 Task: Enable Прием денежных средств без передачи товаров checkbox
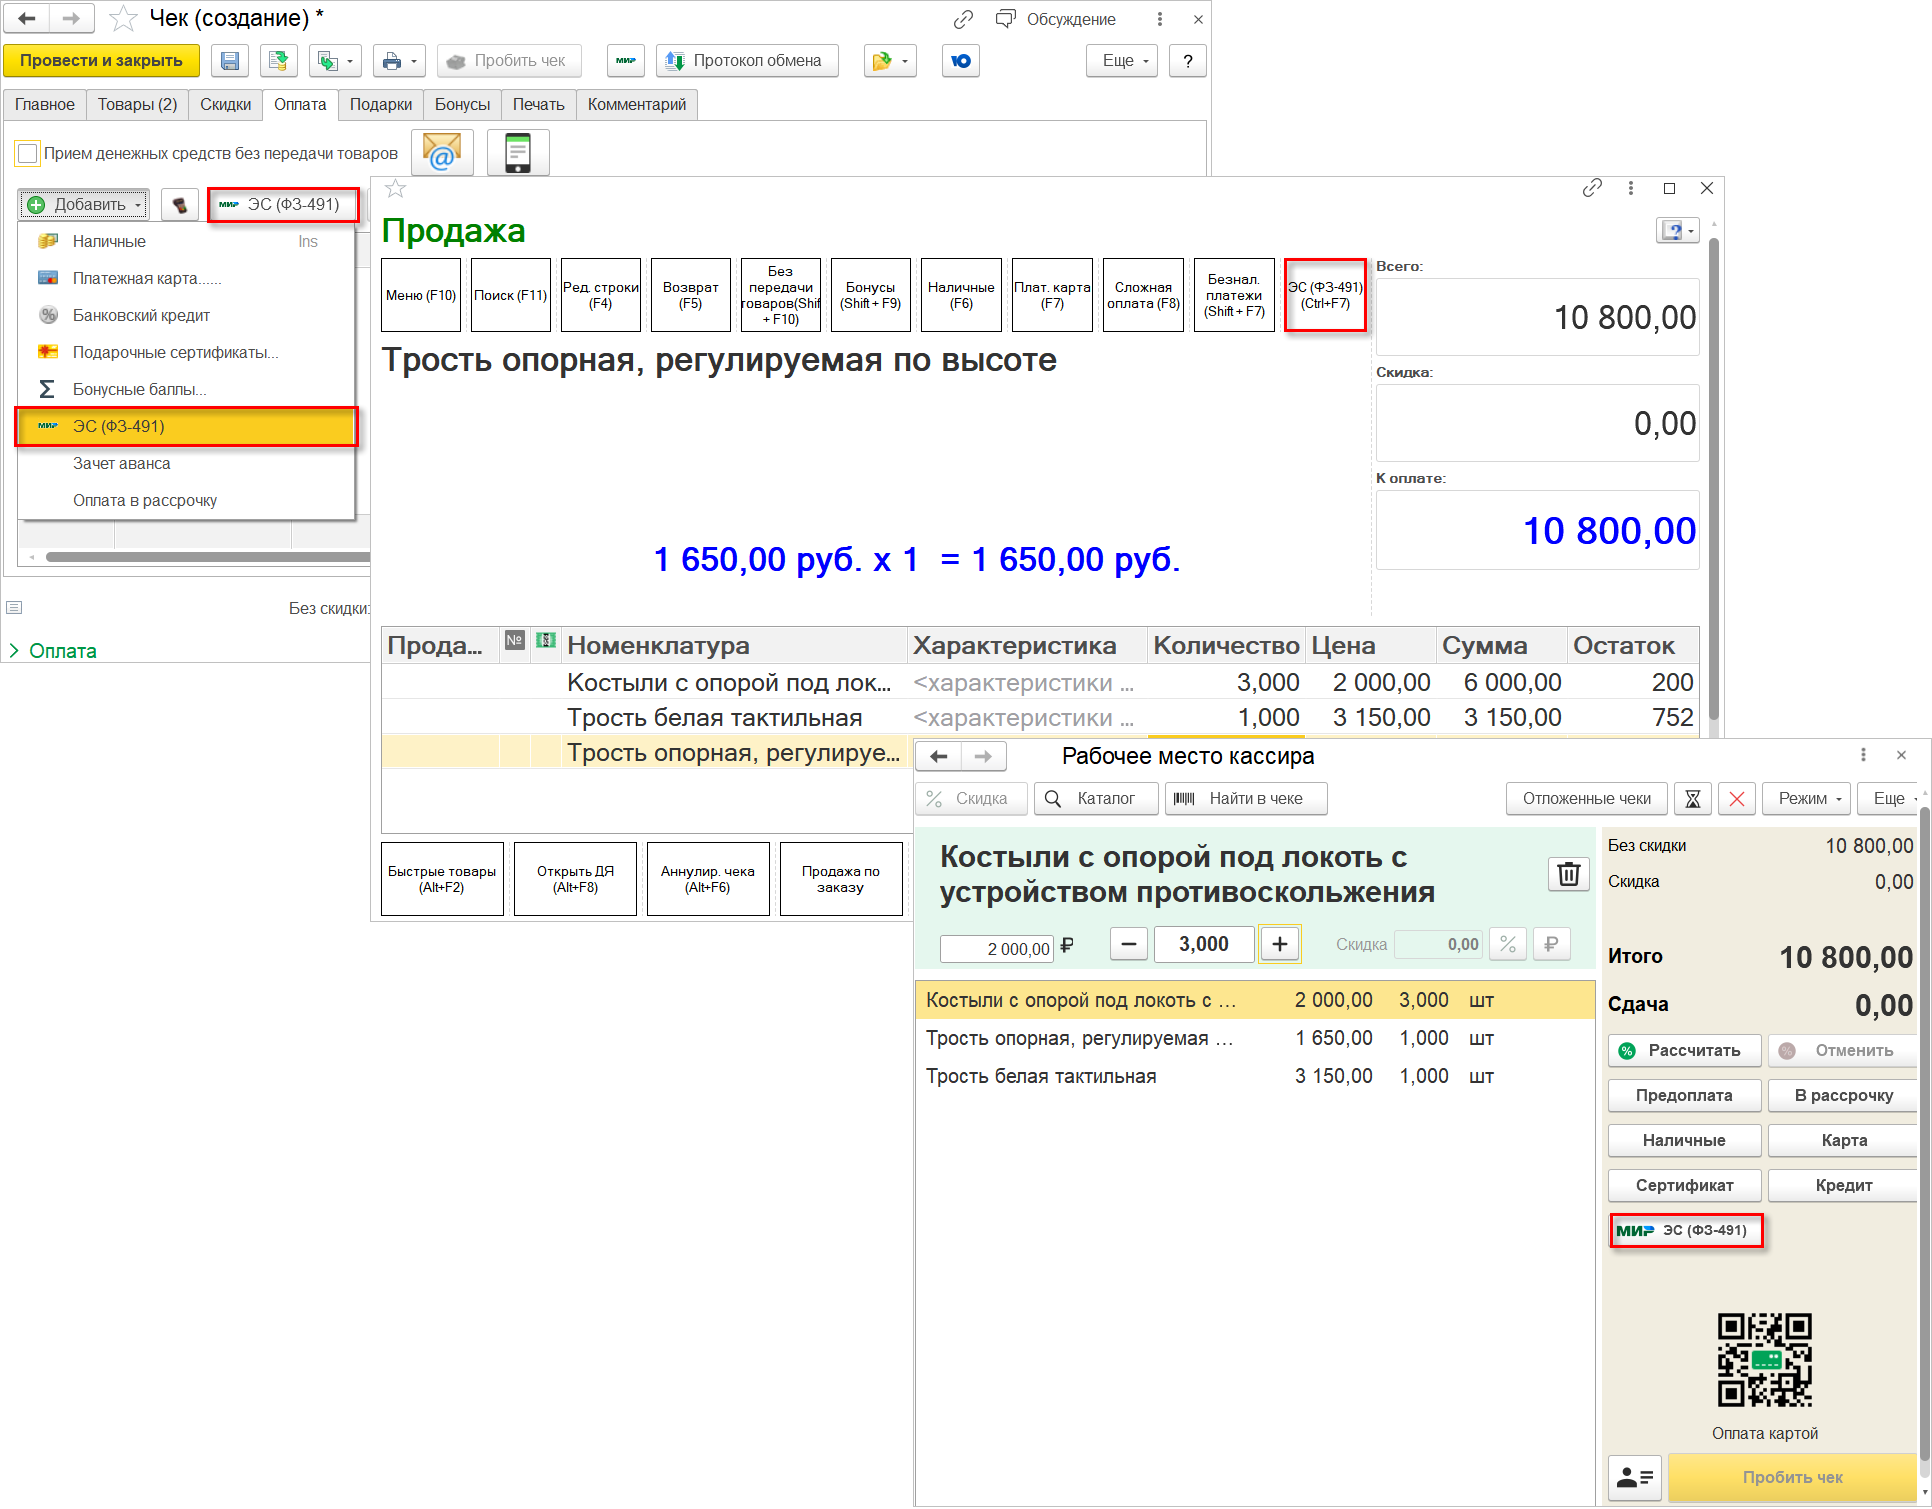pos(28,154)
